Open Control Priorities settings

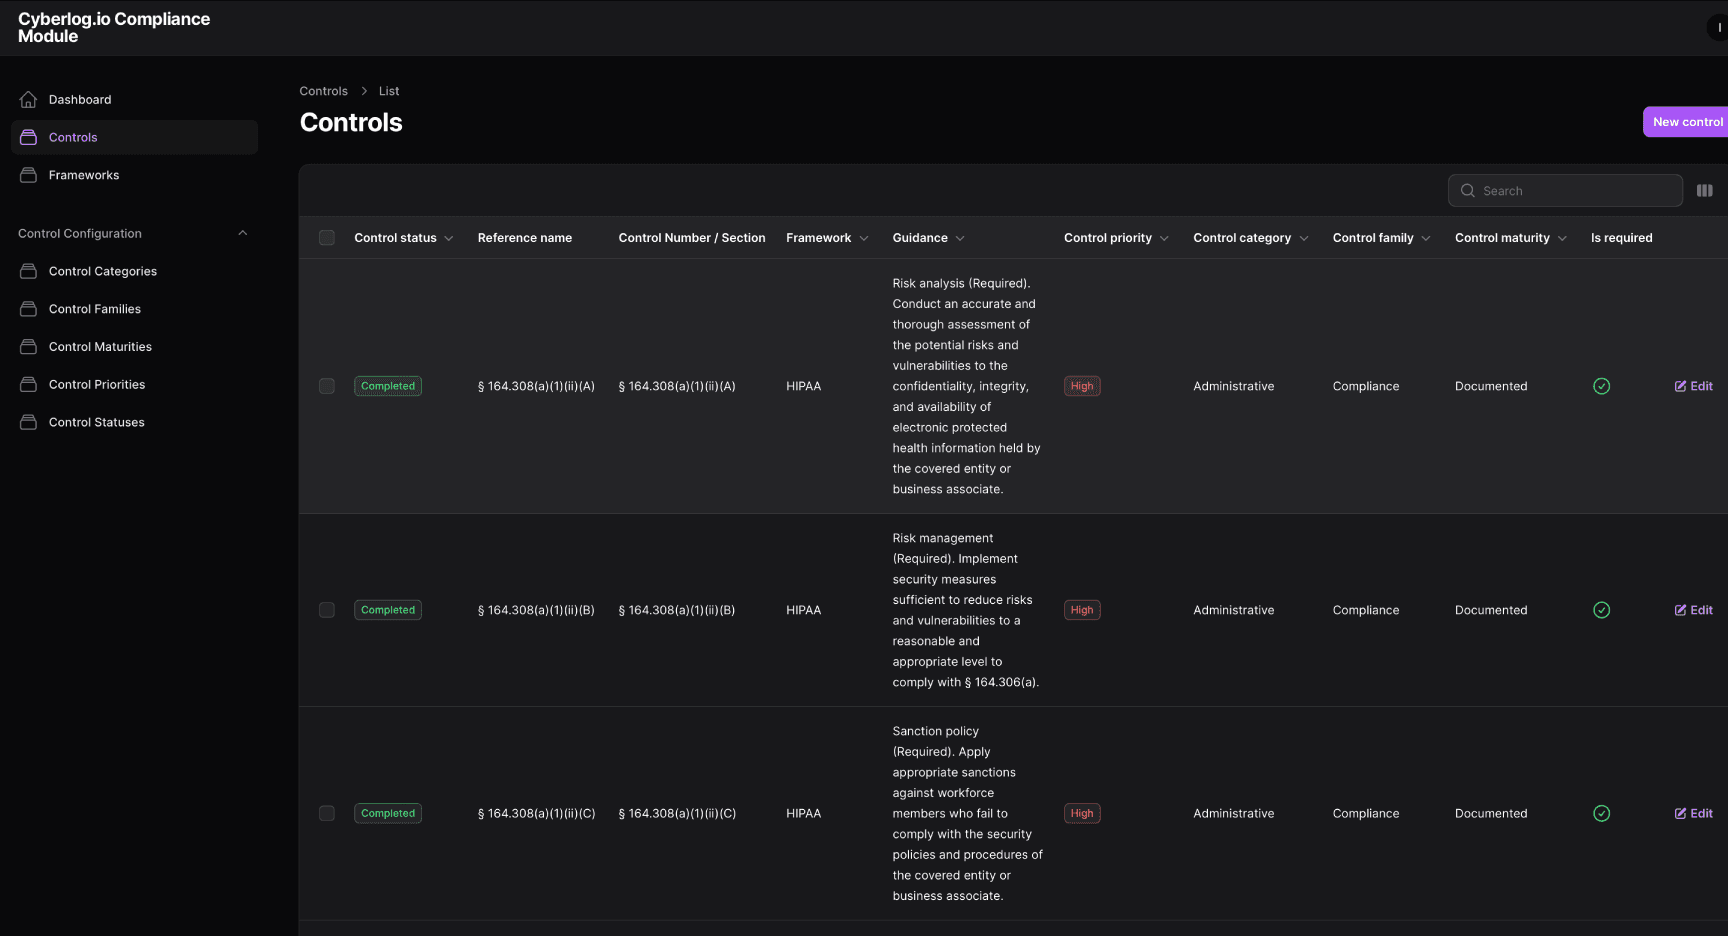(x=97, y=384)
